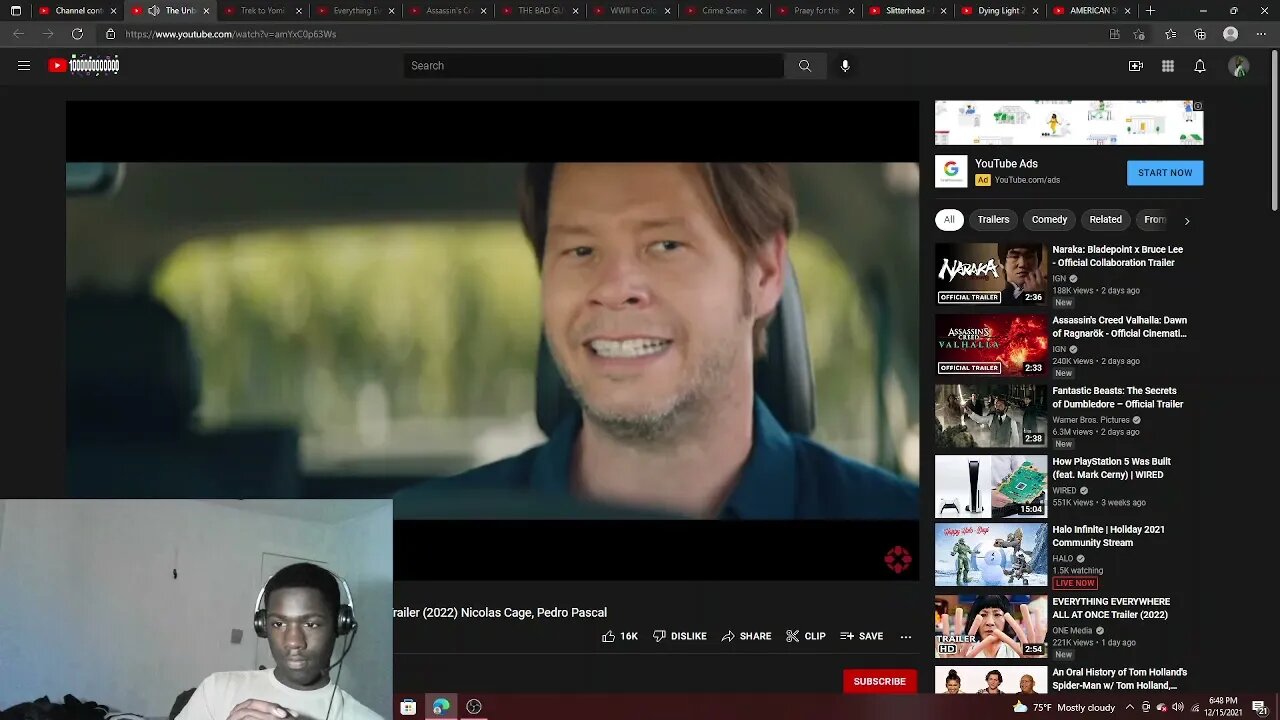The height and width of the screenshot is (720, 1280).
Task: Open the browser profile icon
Action: tap(1231, 34)
